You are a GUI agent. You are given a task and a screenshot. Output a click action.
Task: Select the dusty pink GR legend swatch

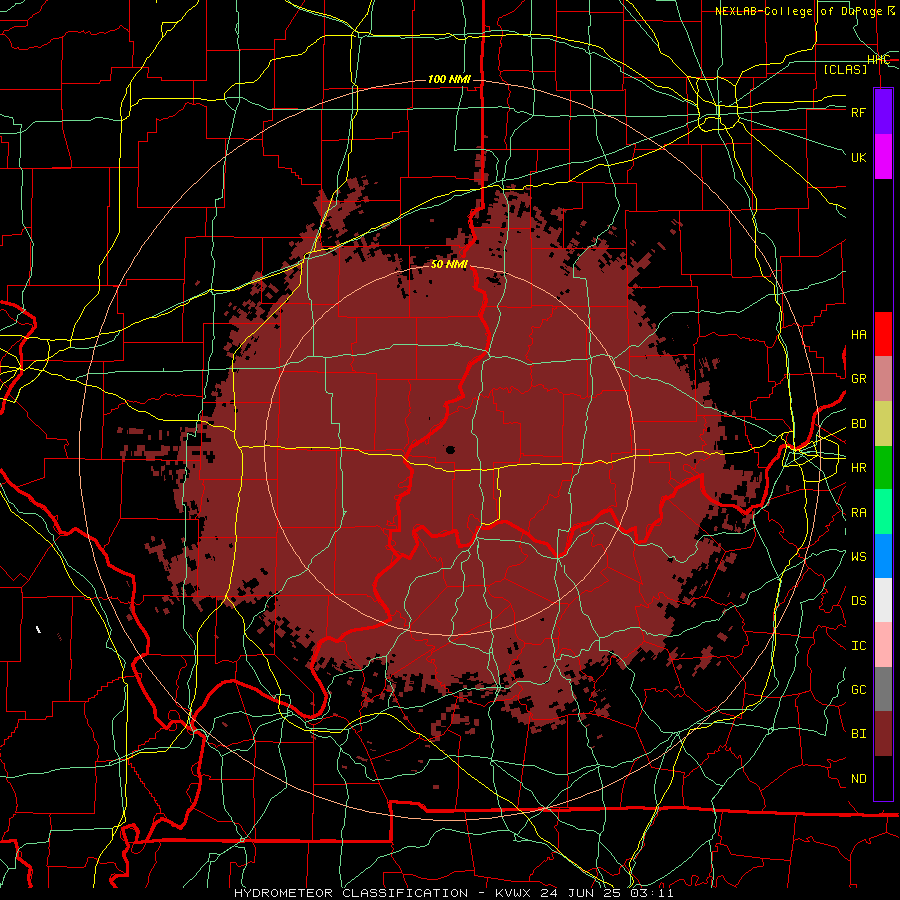(x=883, y=378)
